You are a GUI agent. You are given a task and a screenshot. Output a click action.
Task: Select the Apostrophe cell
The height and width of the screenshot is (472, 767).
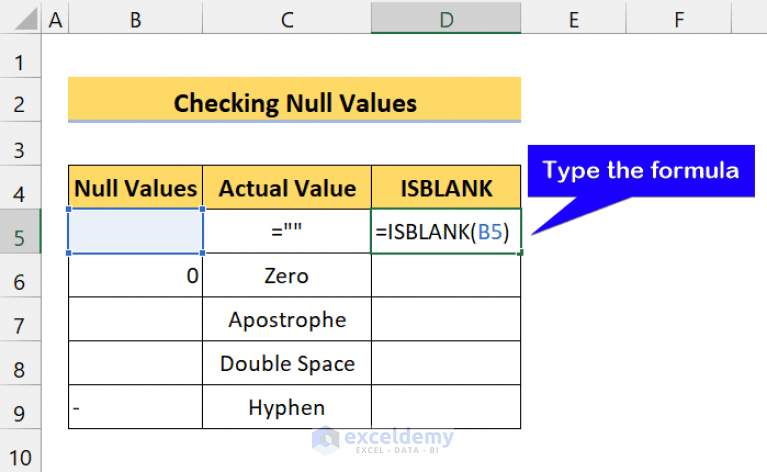[287, 320]
